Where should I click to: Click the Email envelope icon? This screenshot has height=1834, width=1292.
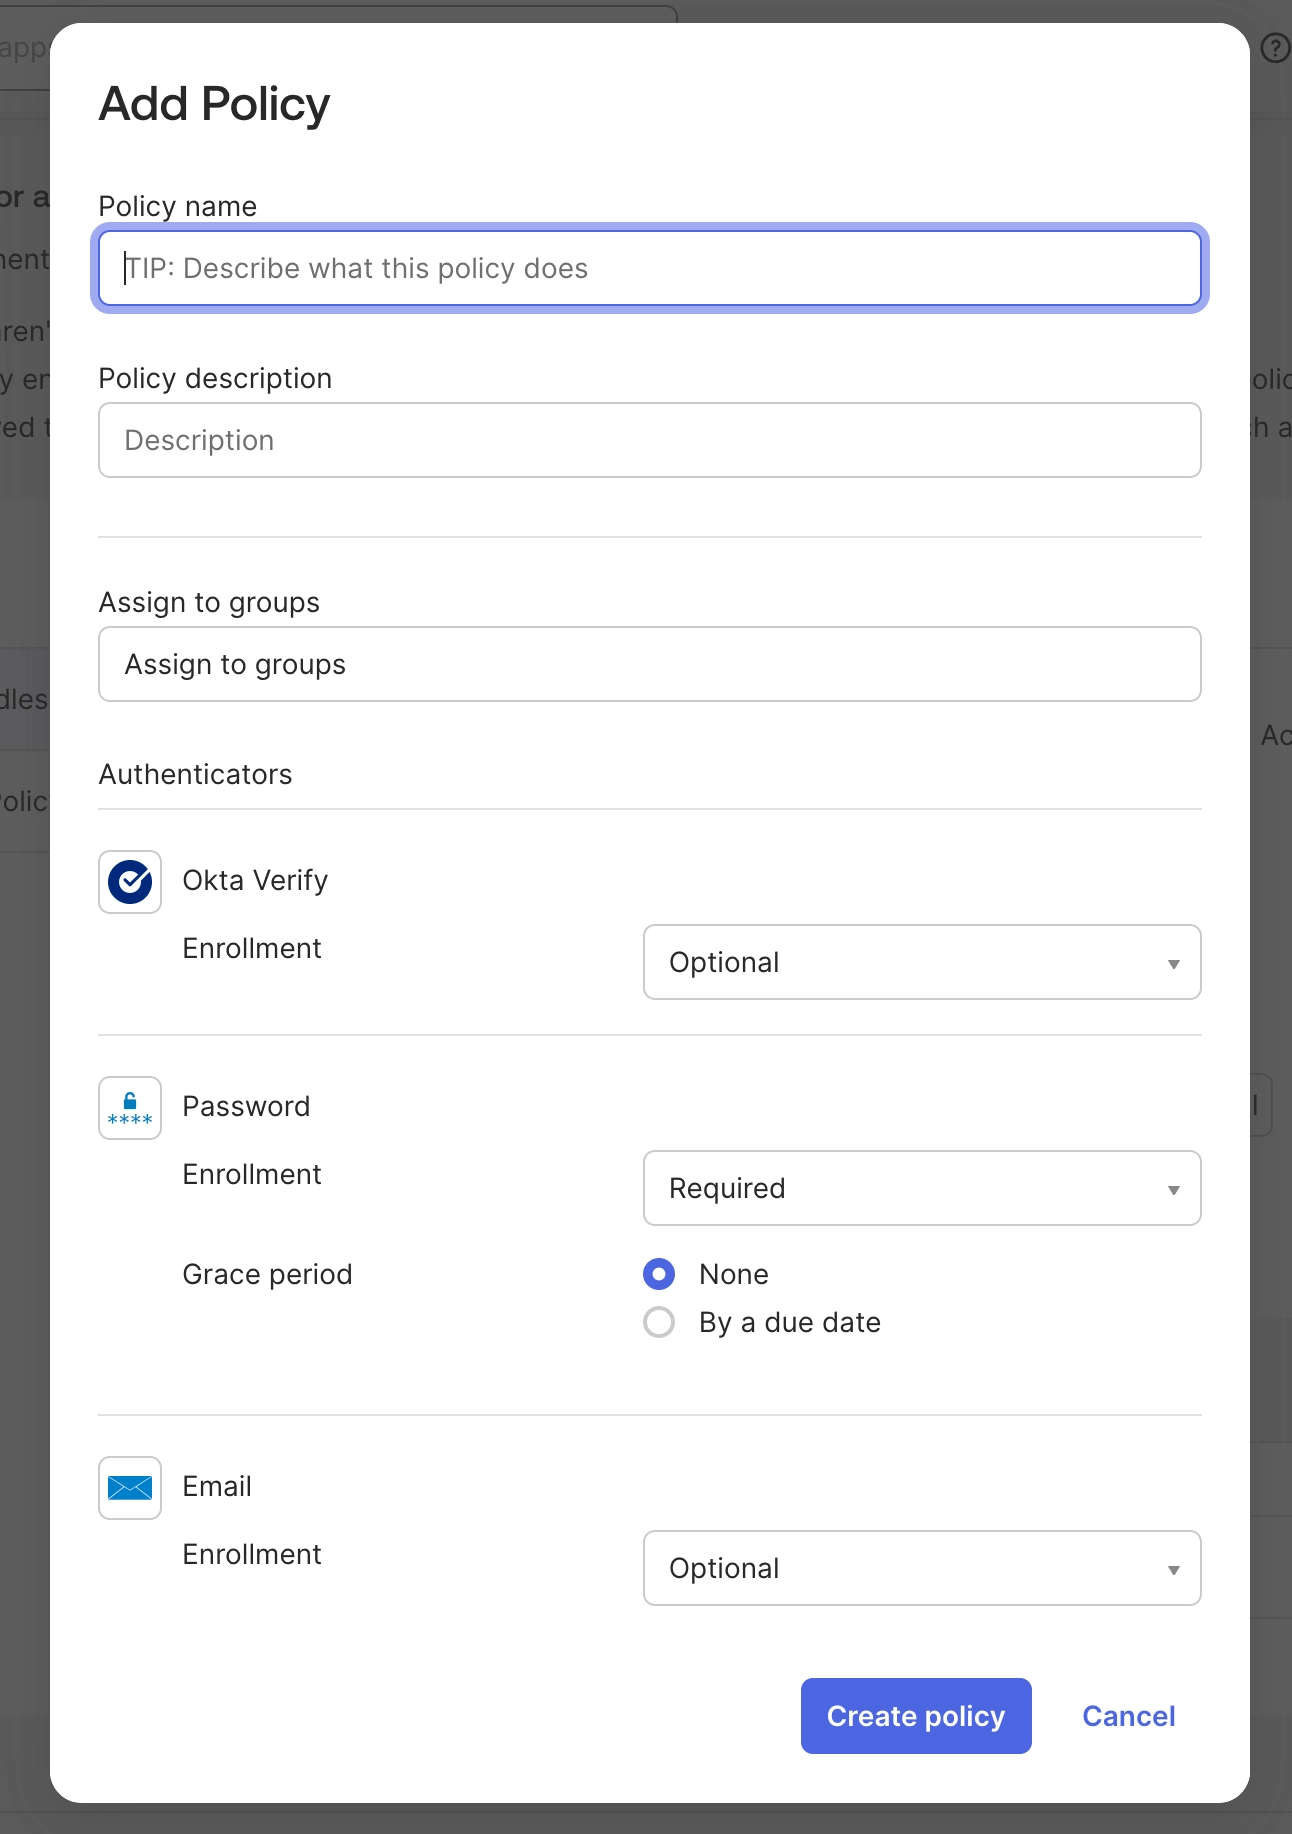point(130,1488)
